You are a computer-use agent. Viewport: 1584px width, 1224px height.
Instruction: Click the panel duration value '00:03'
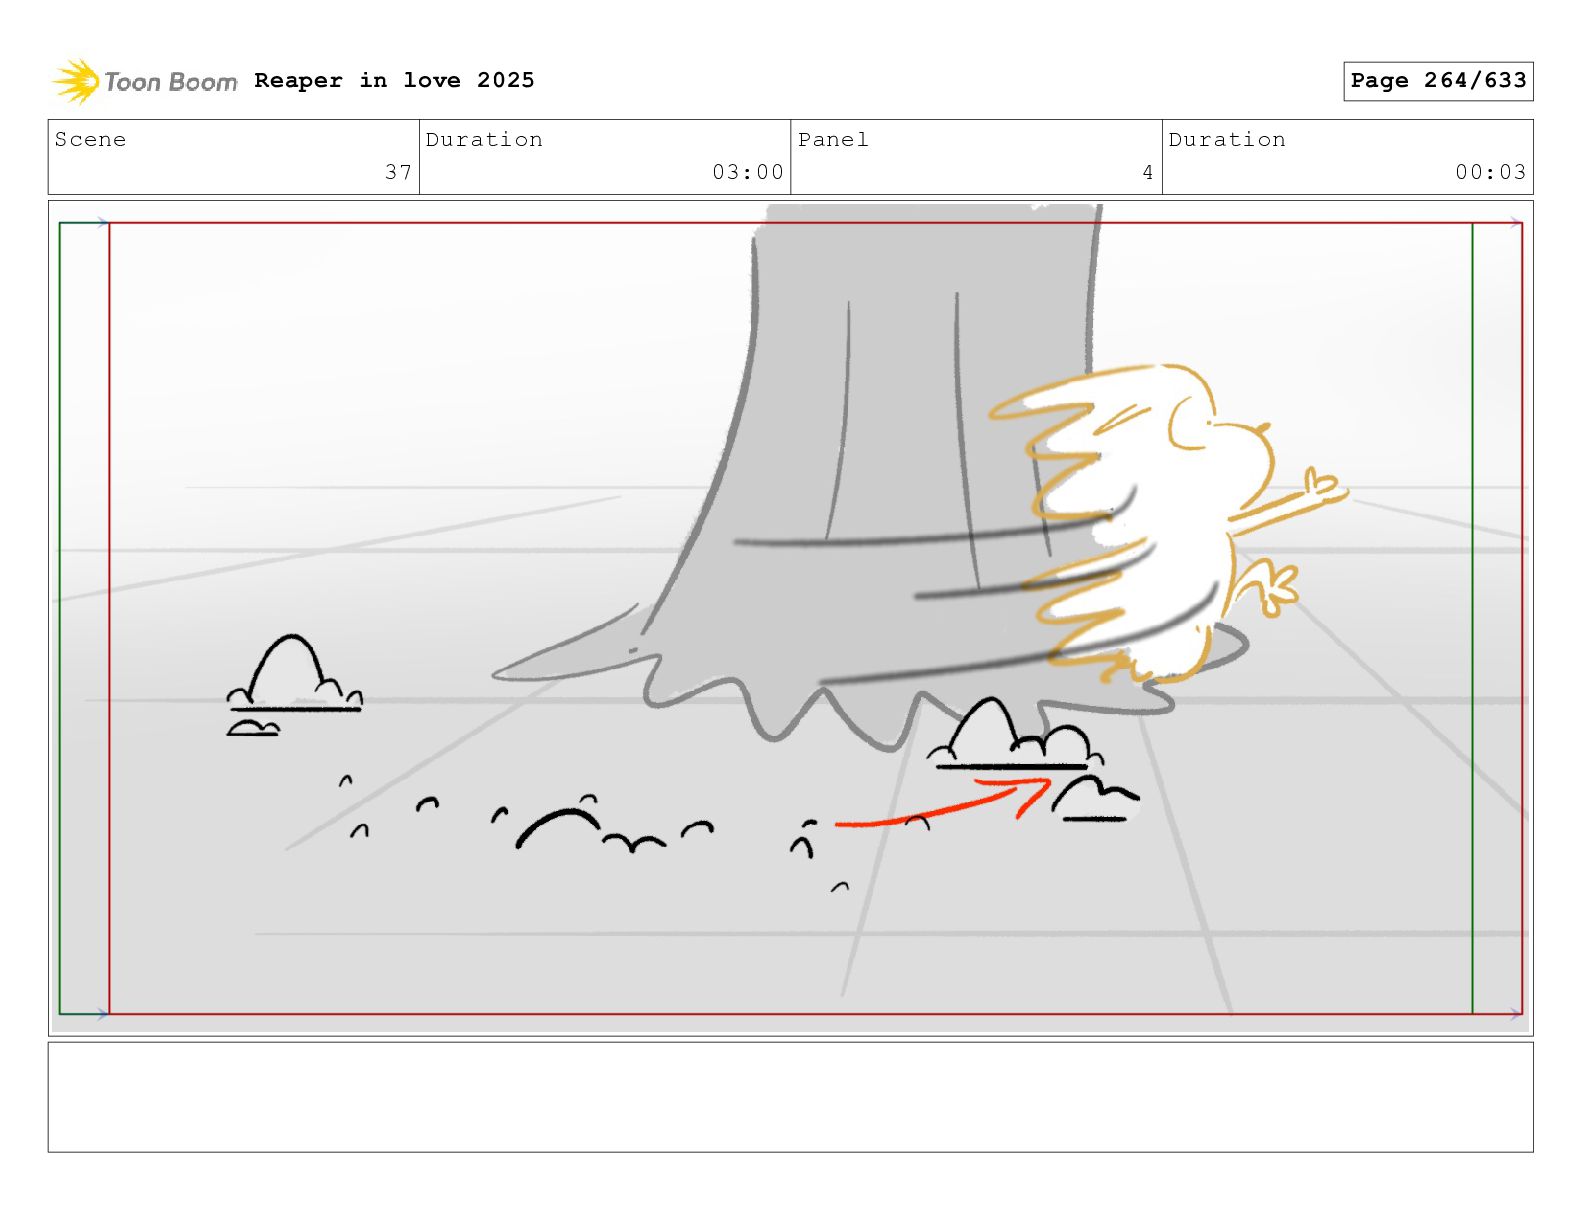pos(1491,172)
